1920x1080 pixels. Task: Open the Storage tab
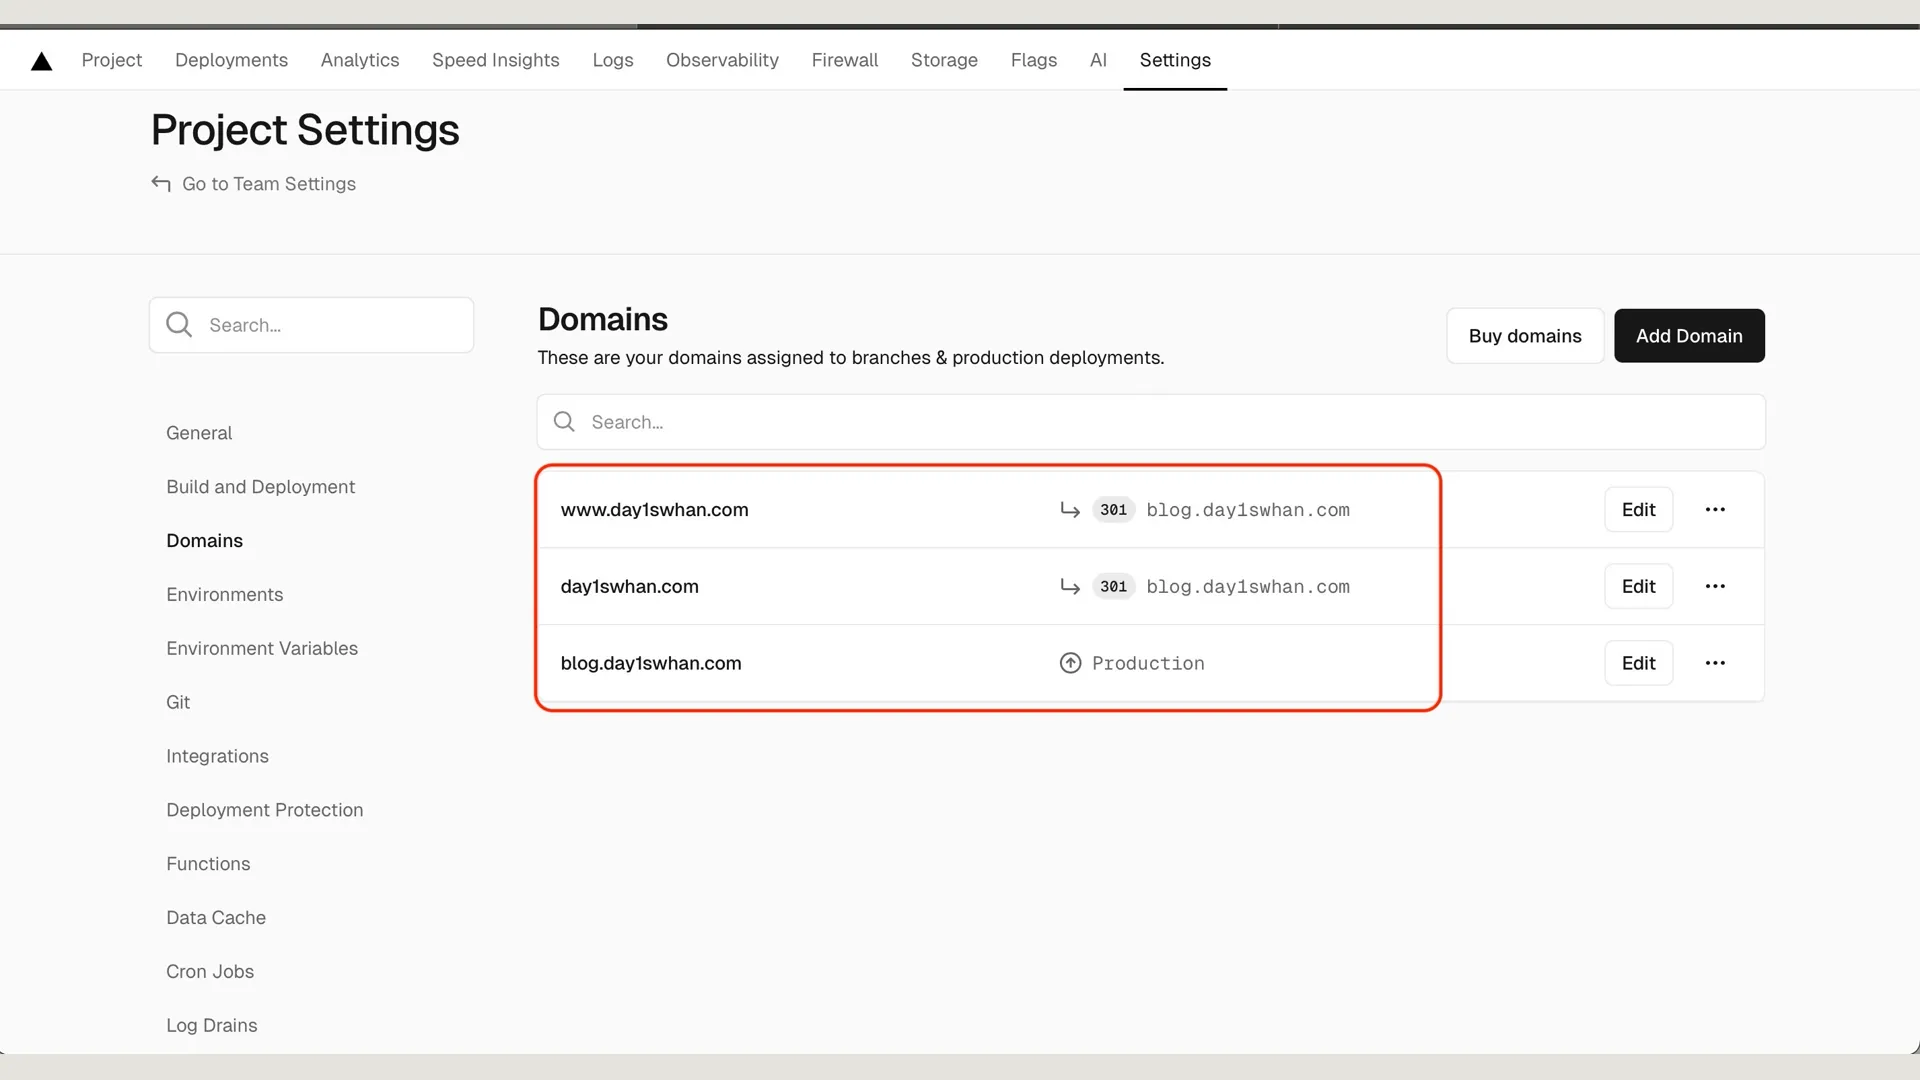point(944,60)
